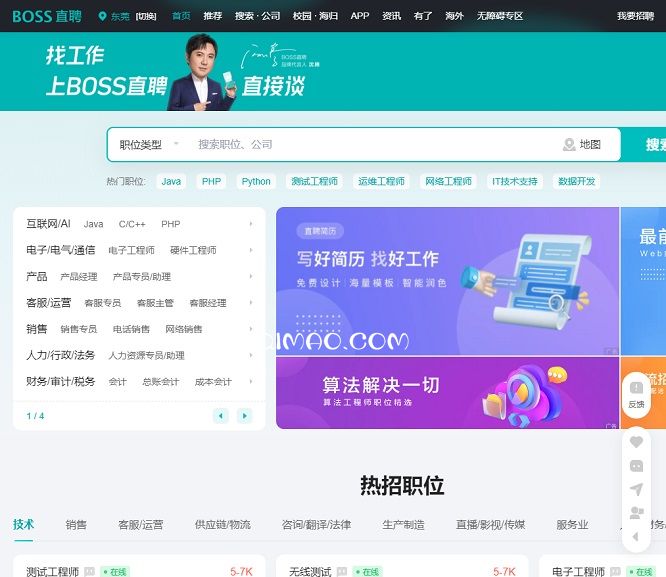The width and height of the screenshot is (666, 577).
Task: Open 首页 in top navigation
Action: (x=181, y=16)
